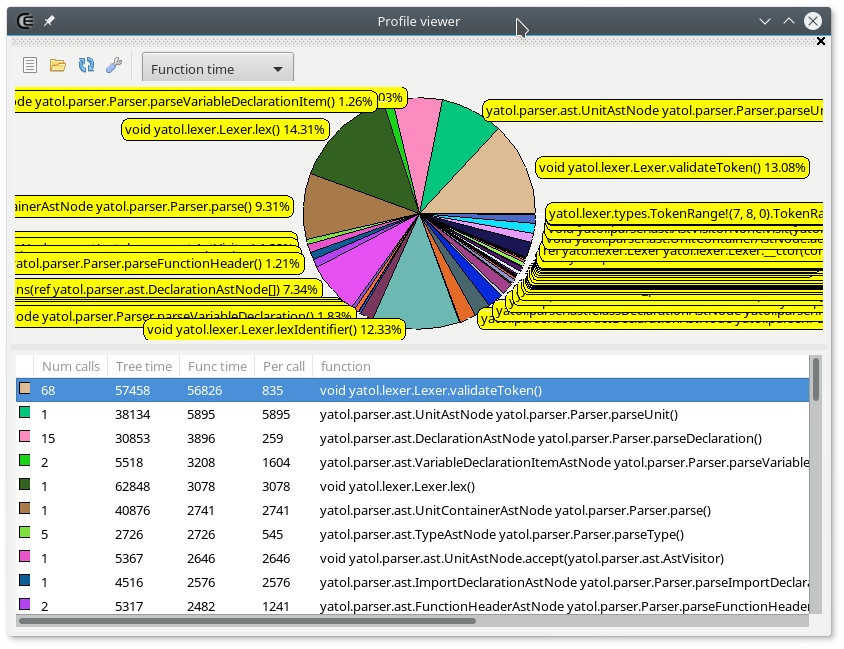844x649 pixels.
Task: Click the Func time column header
Action: 217,366
